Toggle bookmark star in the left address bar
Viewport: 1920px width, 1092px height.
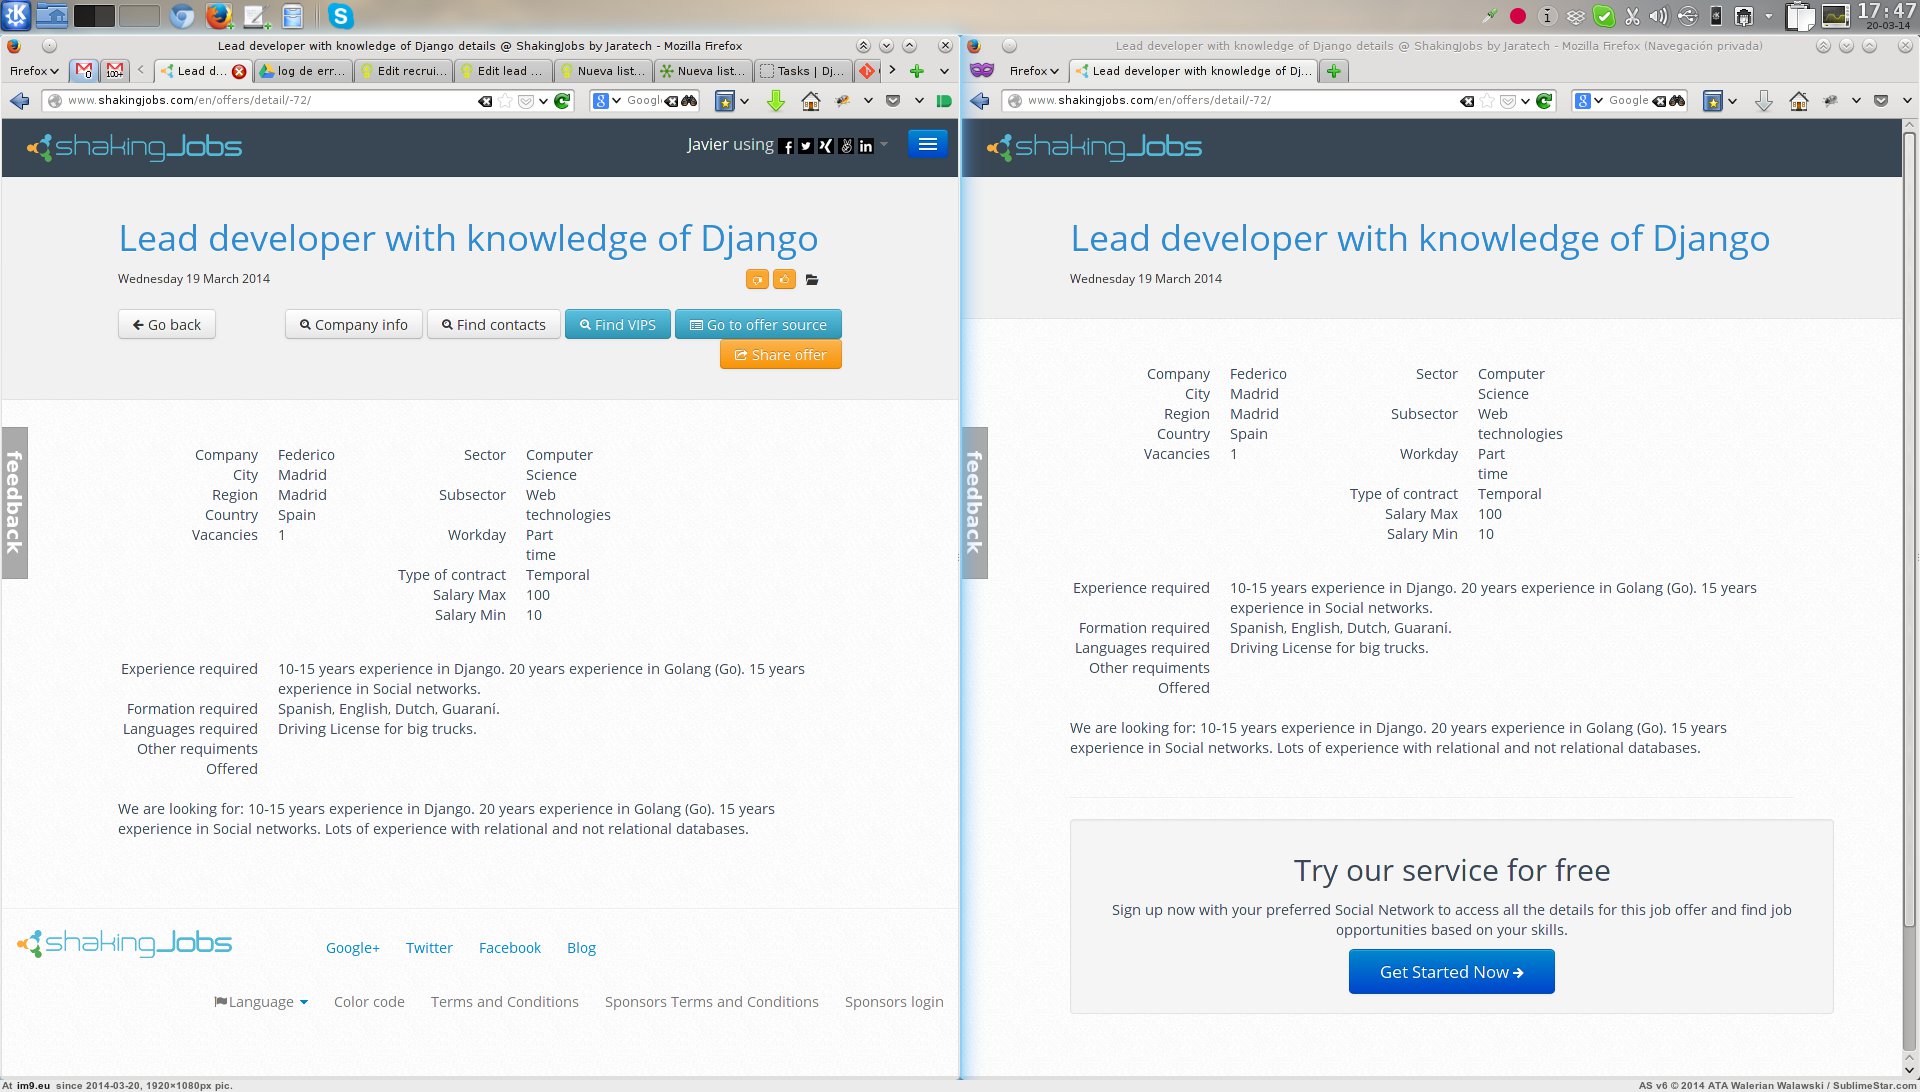click(x=505, y=101)
